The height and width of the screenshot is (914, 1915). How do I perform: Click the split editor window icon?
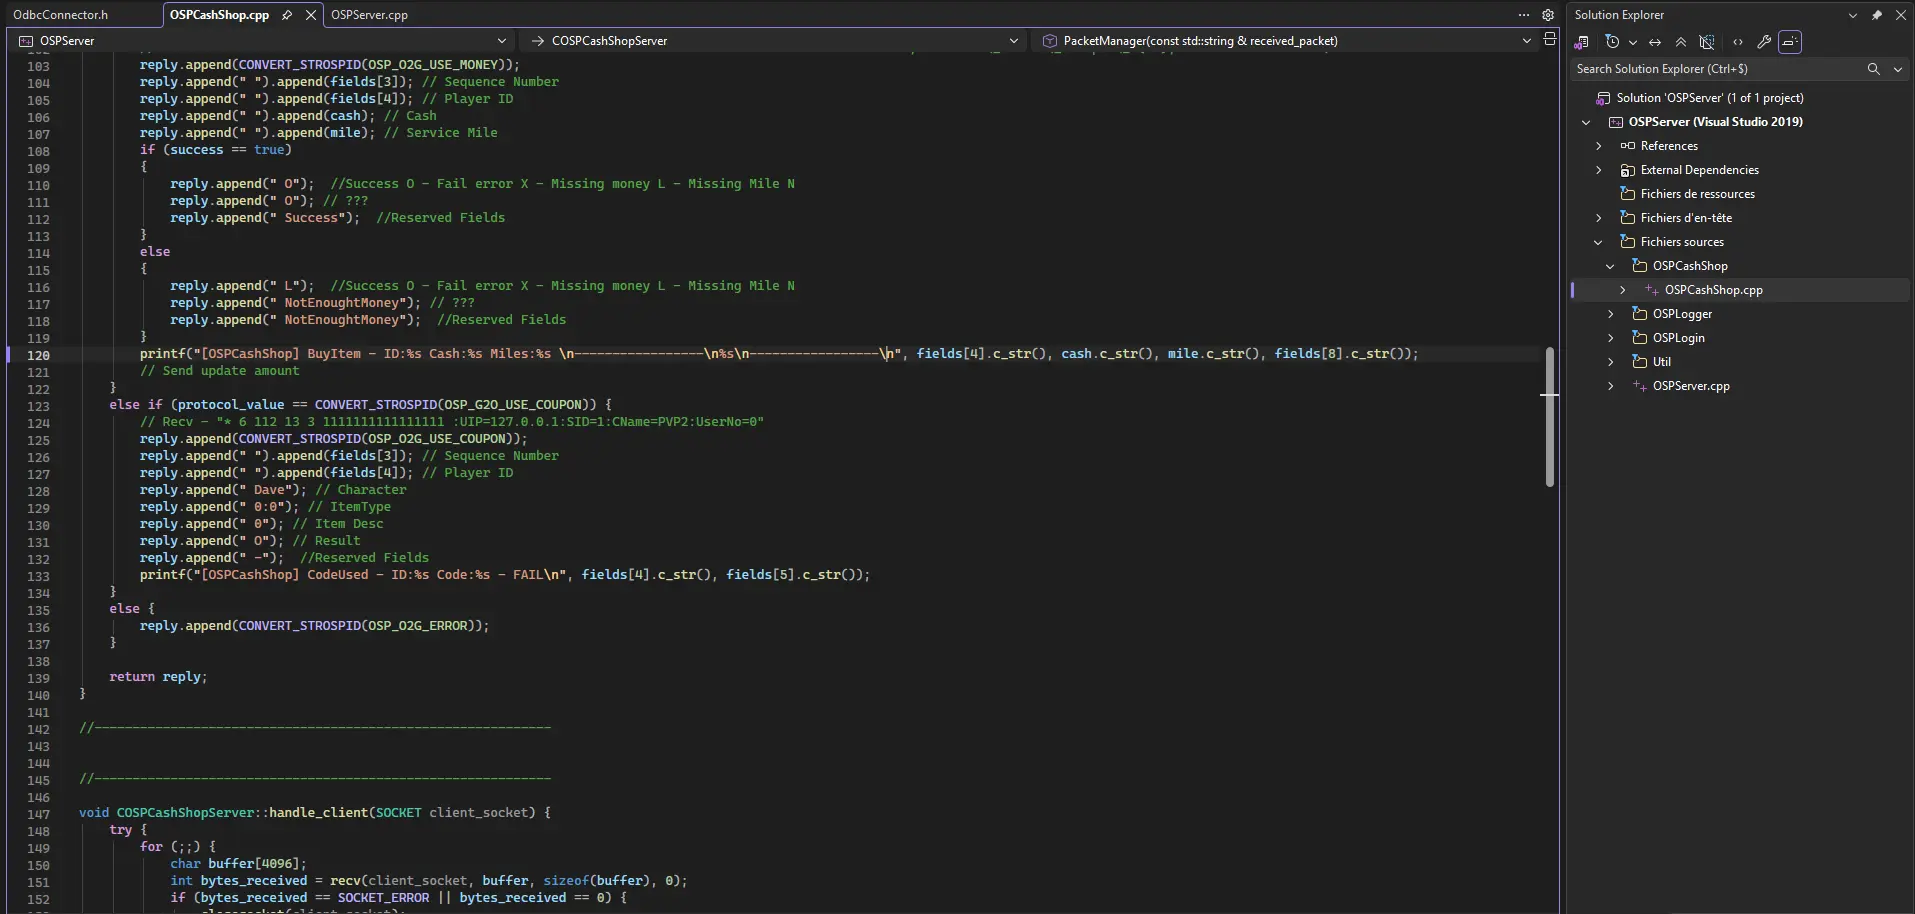[x=1550, y=39]
